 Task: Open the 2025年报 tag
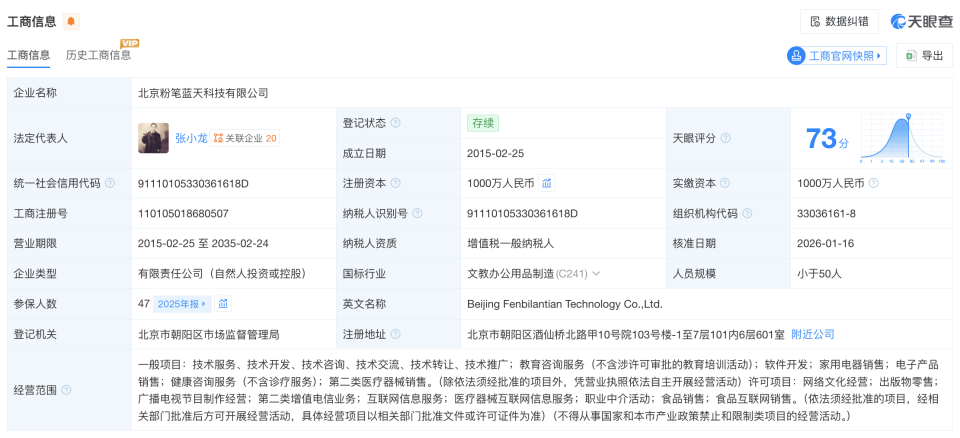tap(182, 303)
